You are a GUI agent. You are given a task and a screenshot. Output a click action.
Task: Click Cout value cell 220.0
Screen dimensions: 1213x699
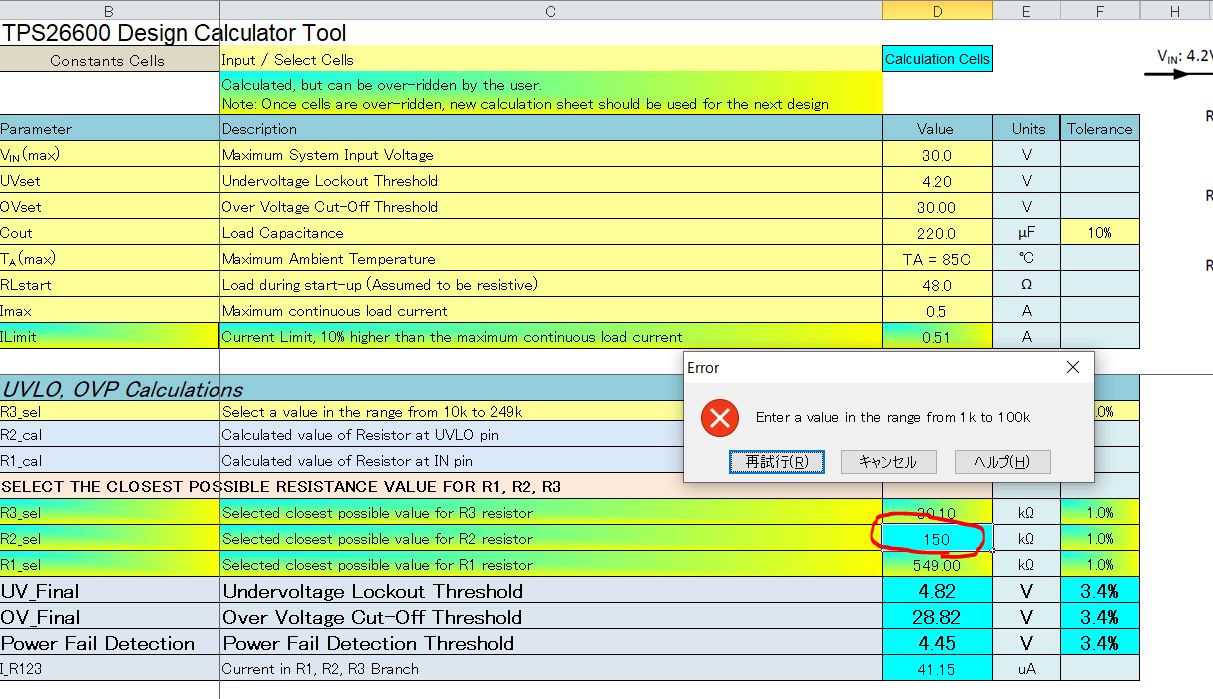(x=937, y=233)
